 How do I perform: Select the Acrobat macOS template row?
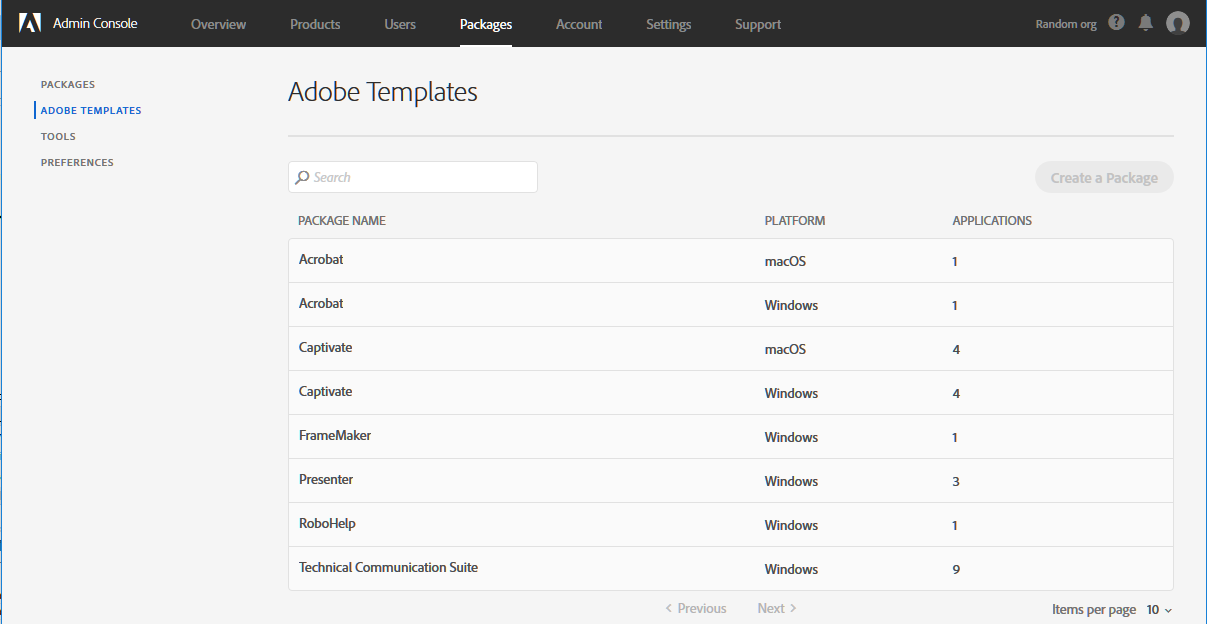click(x=730, y=261)
